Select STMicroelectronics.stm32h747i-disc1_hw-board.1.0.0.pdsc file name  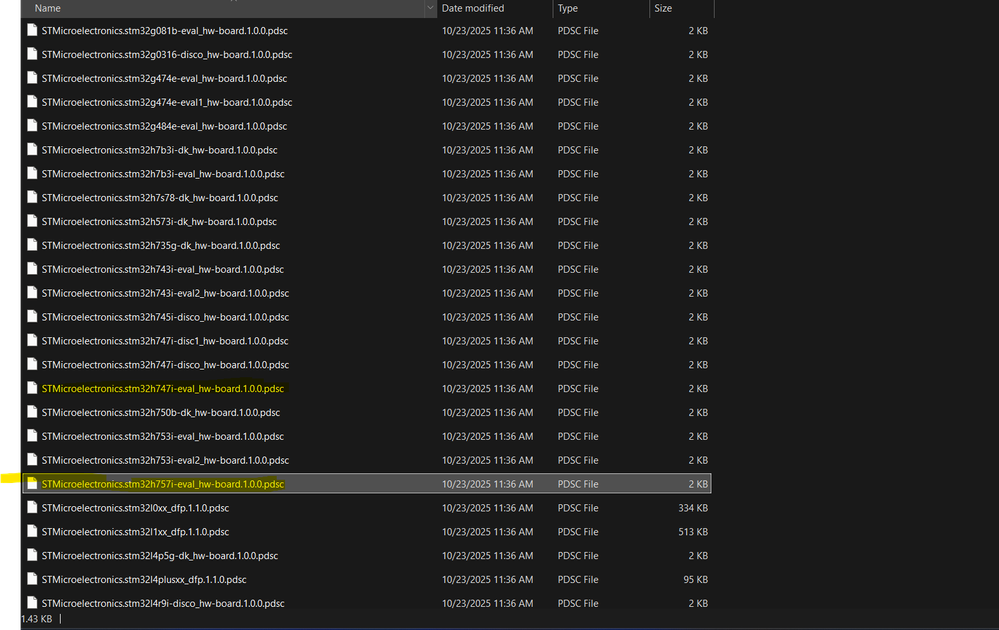(165, 341)
